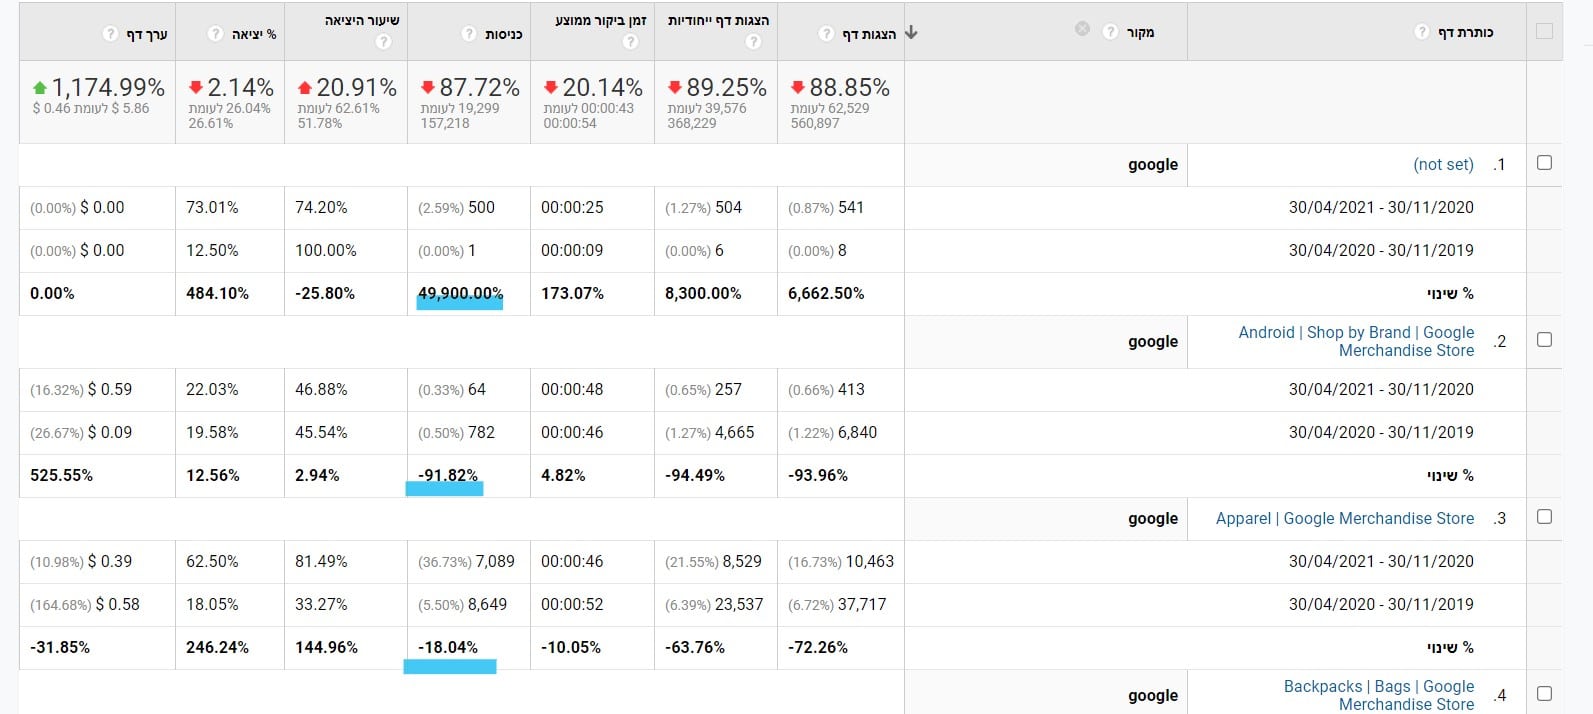
Task: Sort by the הצגות דף column header
Action: click(x=869, y=34)
